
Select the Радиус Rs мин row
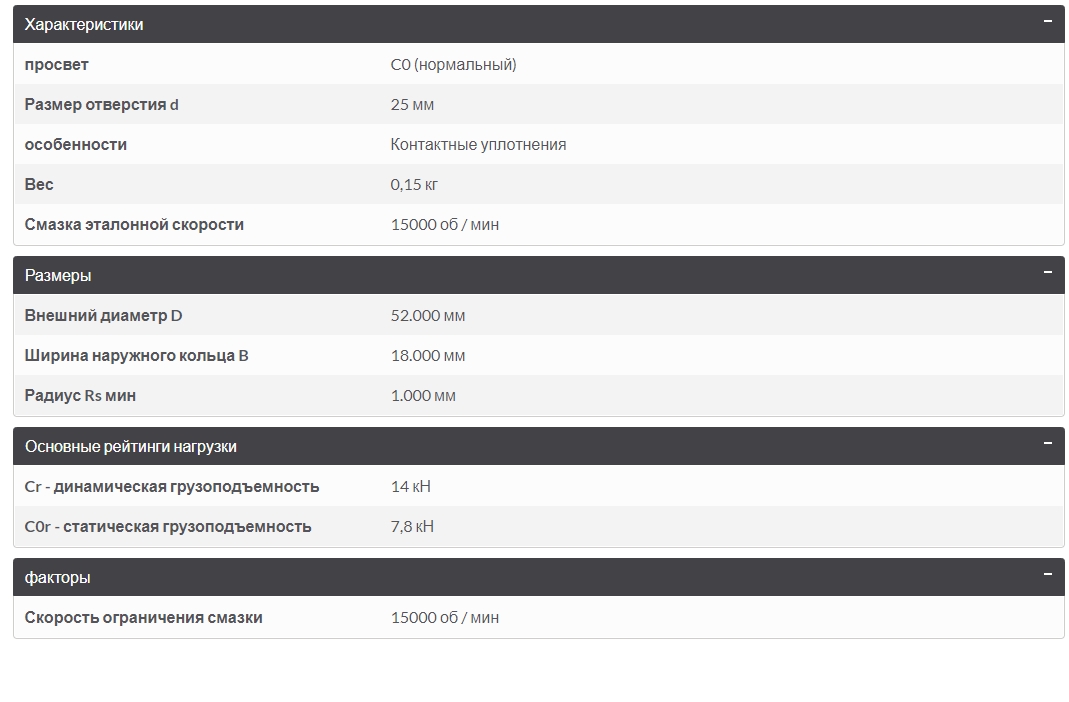[x=539, y=395]
